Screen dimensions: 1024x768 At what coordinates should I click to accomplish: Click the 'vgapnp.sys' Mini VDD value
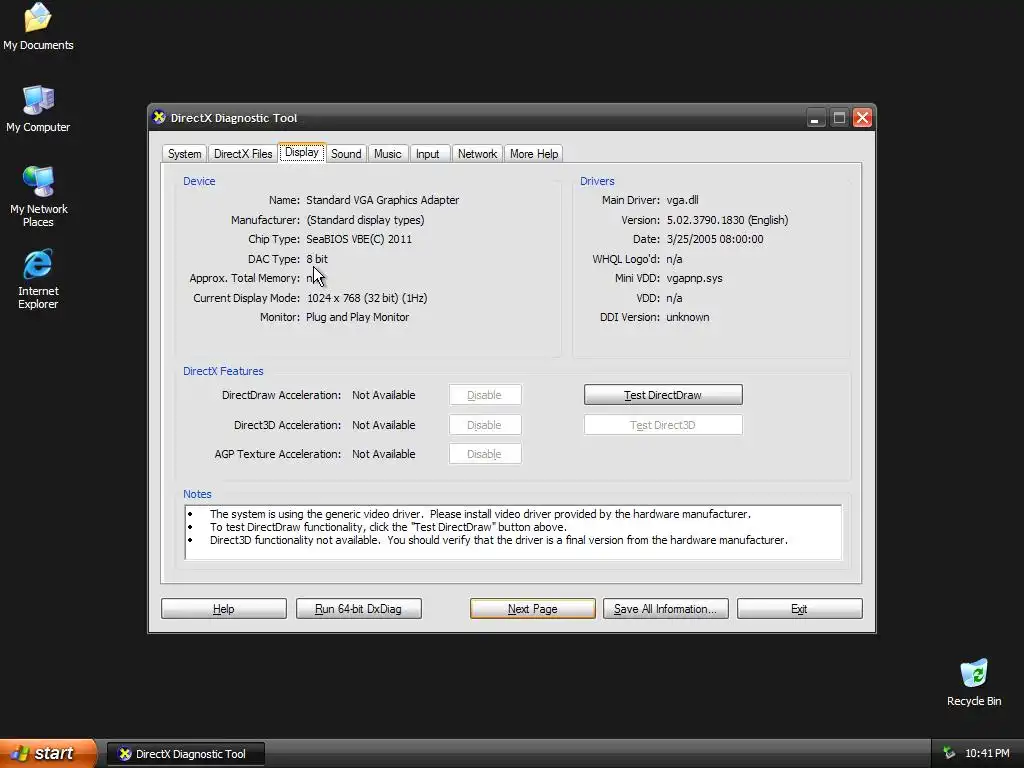tap(695, 278)
